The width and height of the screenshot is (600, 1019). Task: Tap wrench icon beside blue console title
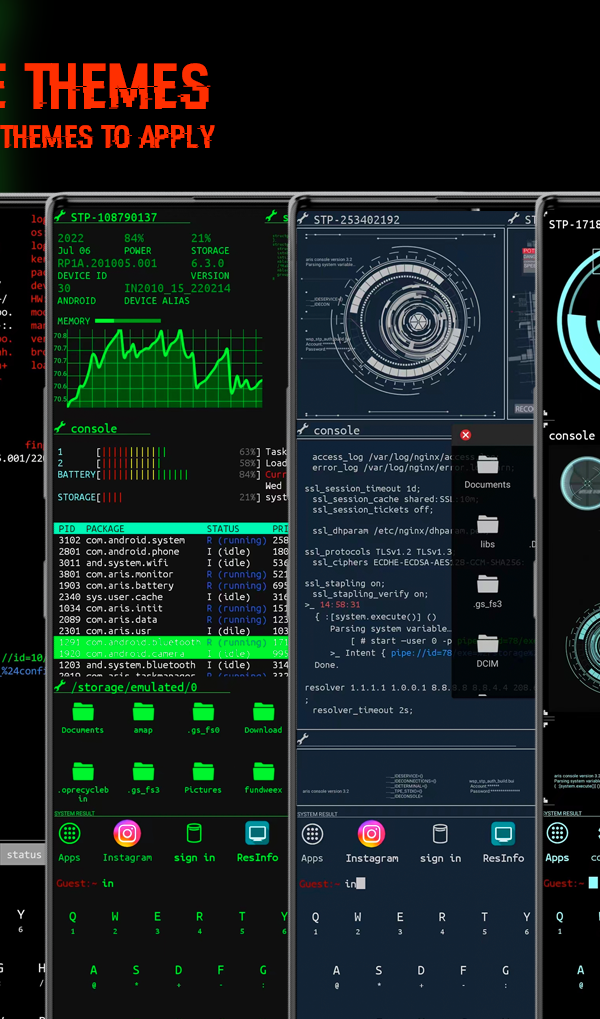click(304, 430)
